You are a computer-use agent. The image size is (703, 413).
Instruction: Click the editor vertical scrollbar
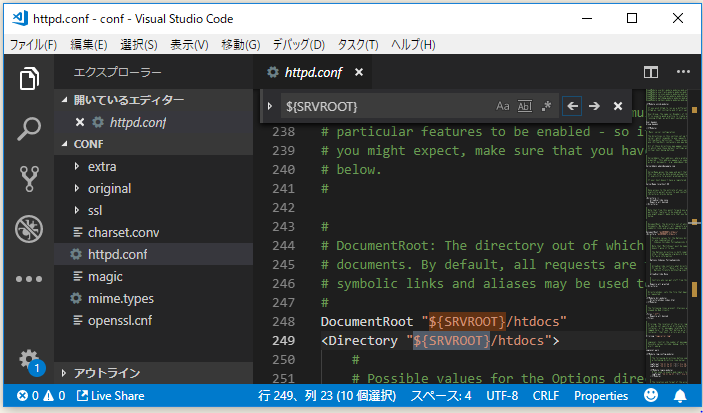click(694, 235)
